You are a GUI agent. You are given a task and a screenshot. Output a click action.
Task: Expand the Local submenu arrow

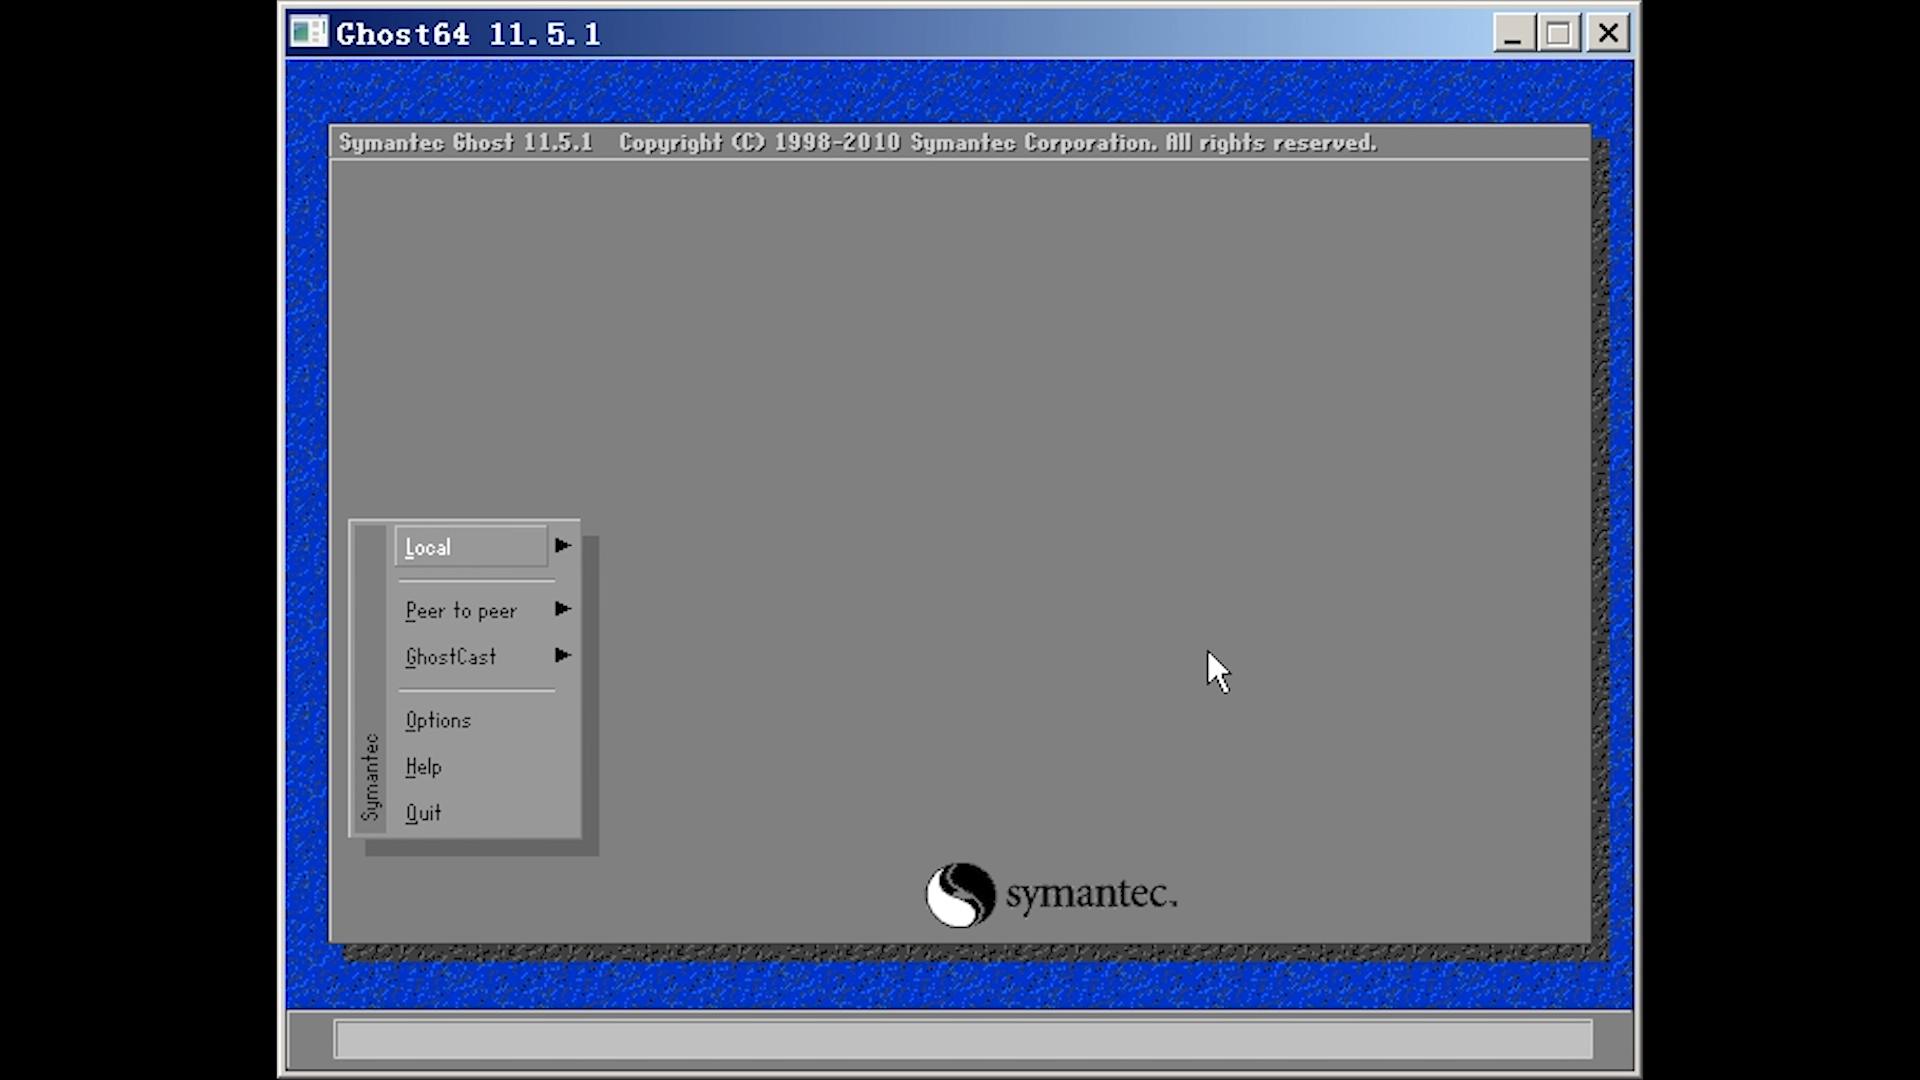point(562,546)
